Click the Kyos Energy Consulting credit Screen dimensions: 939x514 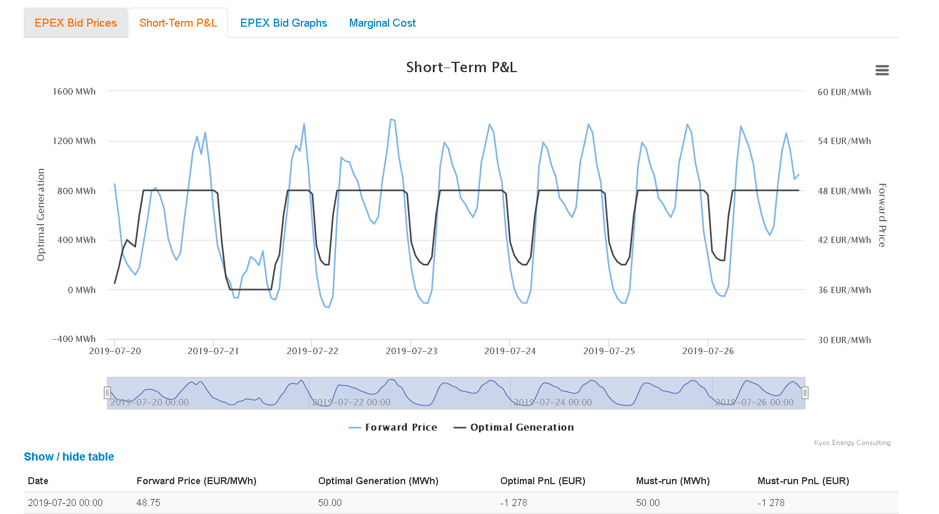click(852, 443)
